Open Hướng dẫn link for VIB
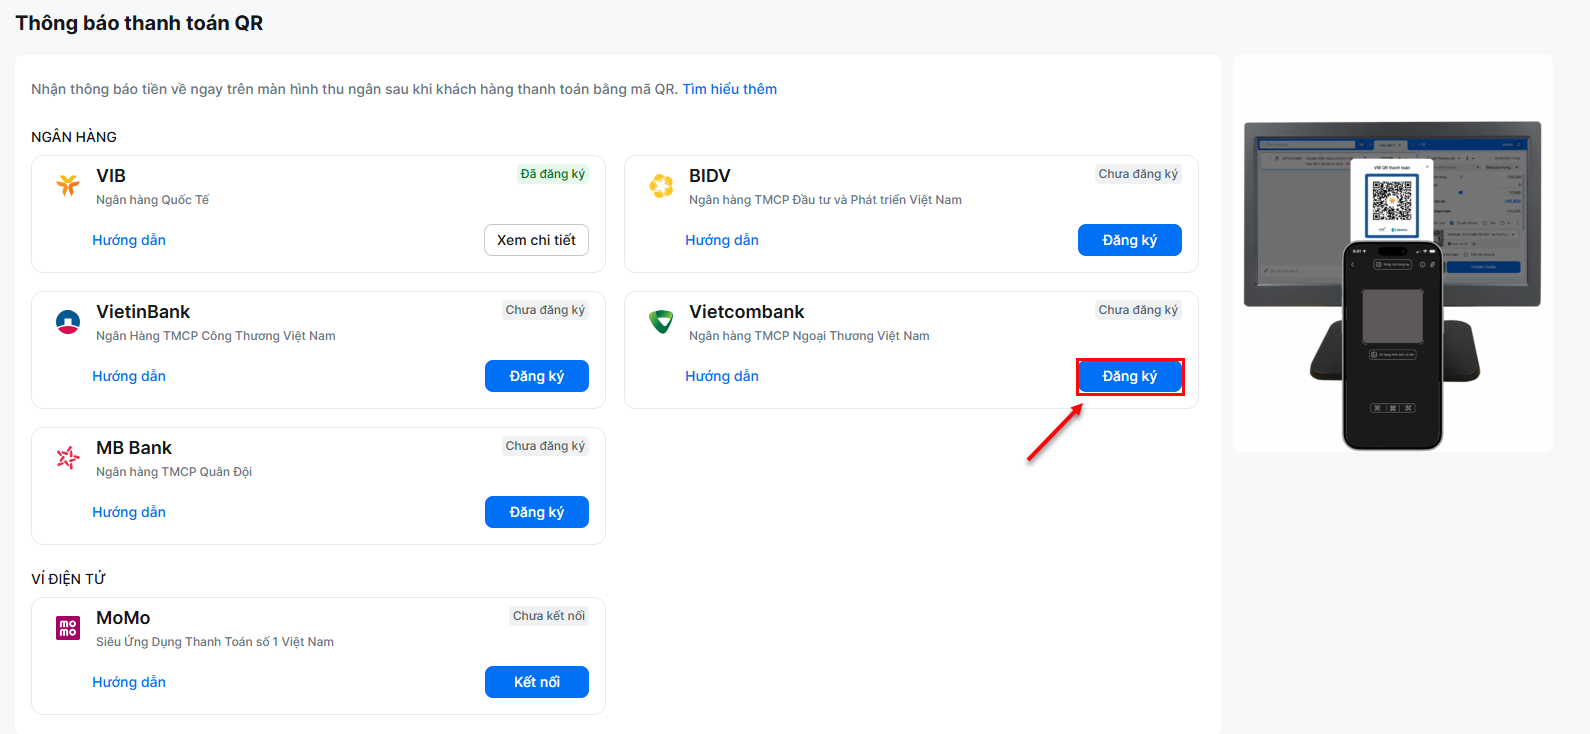 (x=129, y=240)
